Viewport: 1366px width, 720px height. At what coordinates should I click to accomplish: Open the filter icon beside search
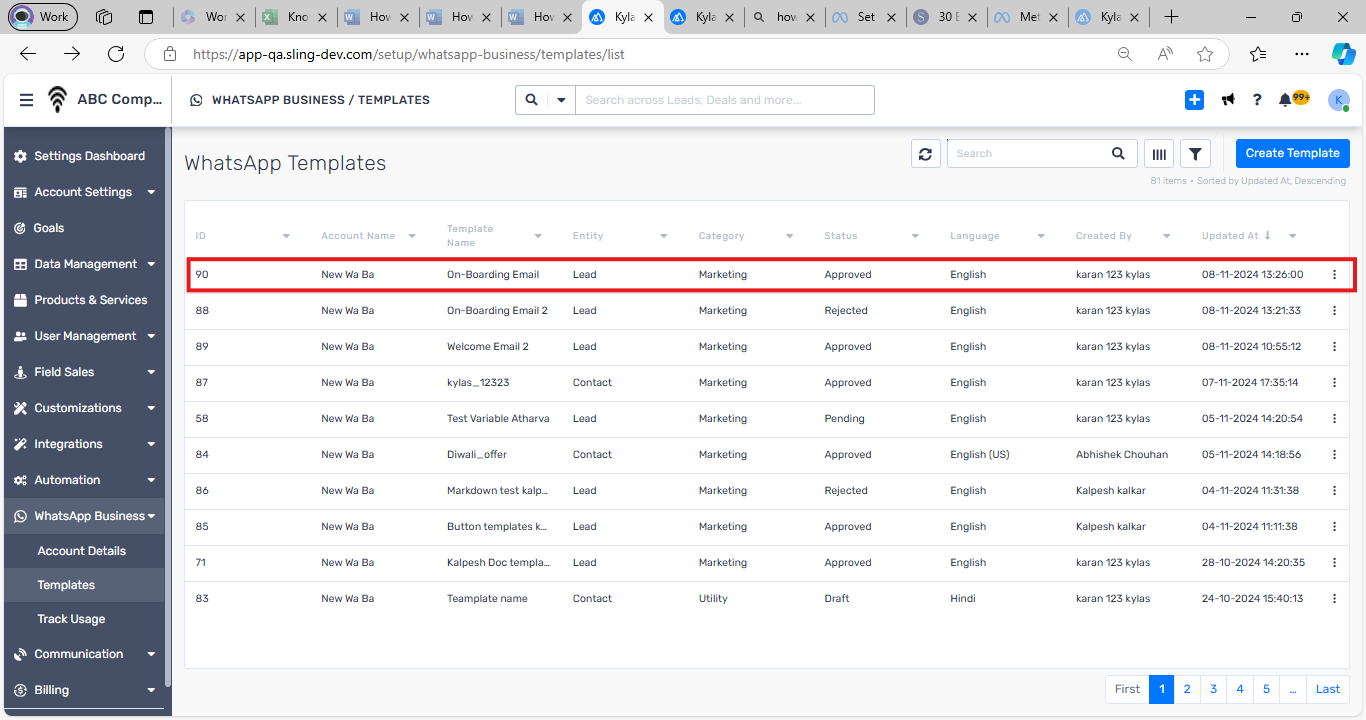coord(1195,154)
